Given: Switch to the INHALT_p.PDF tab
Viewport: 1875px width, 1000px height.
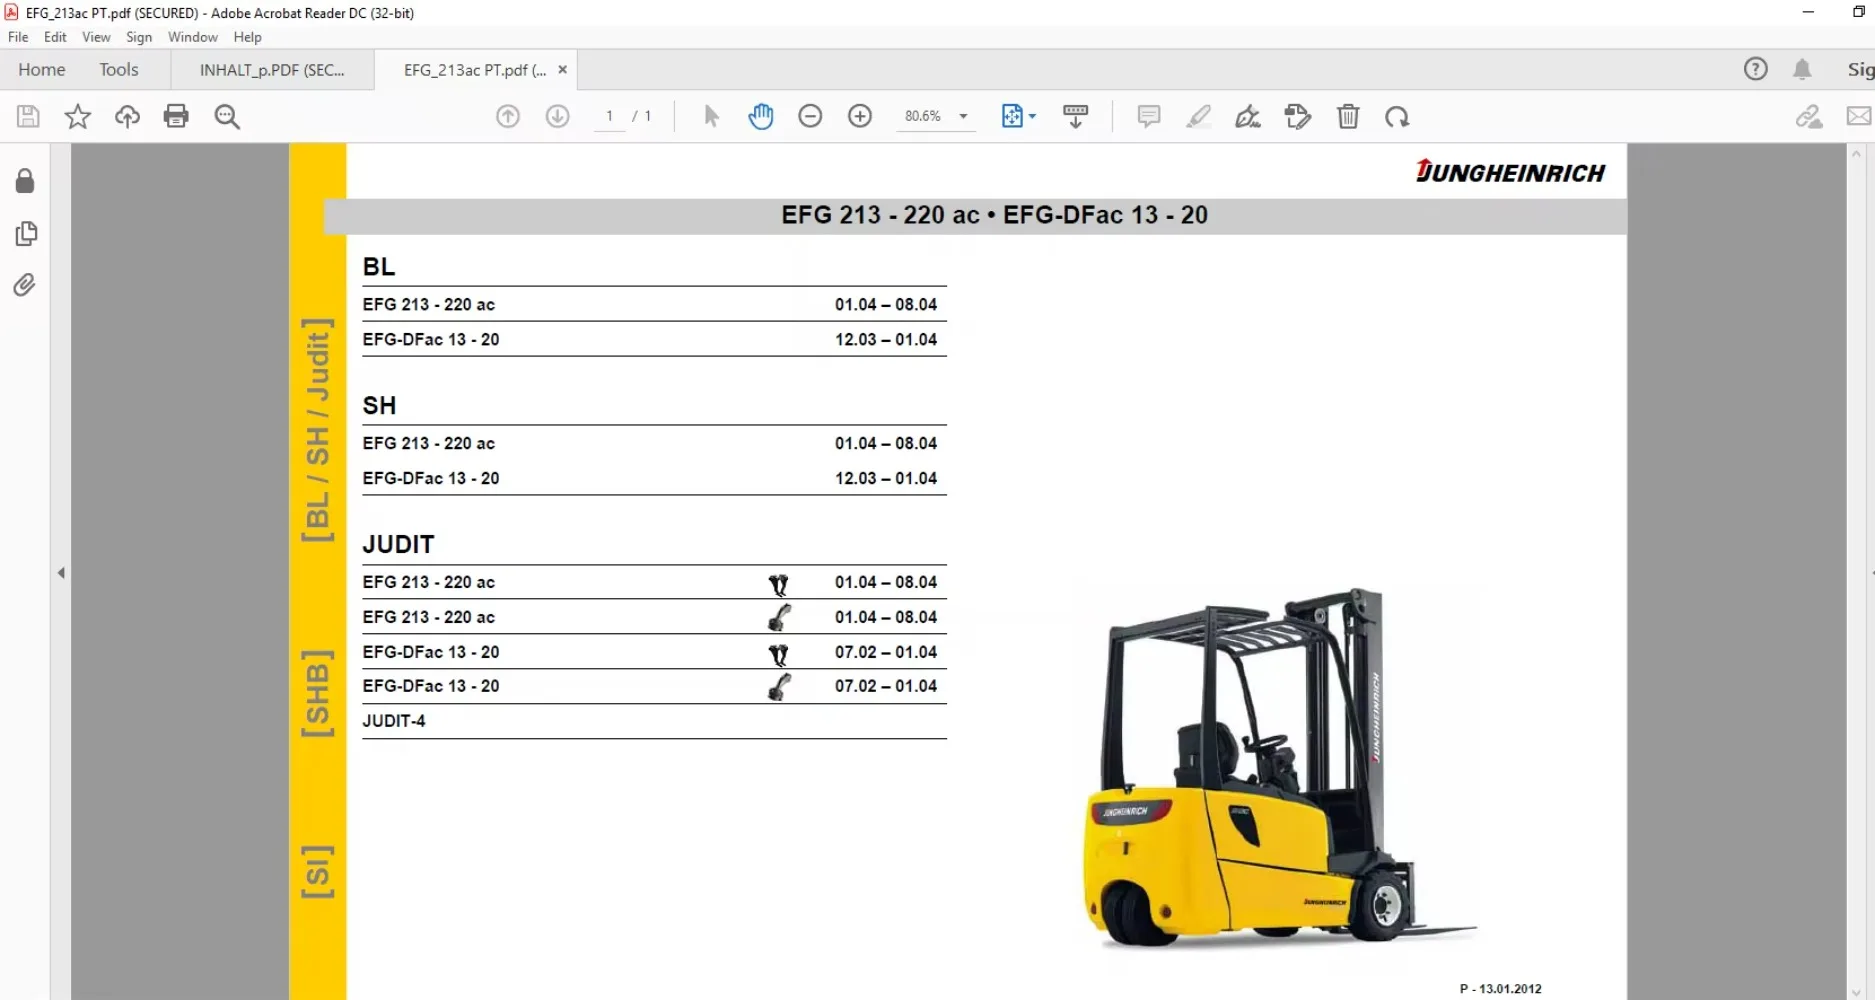Looking at the screenshot, I should [272, 70].
